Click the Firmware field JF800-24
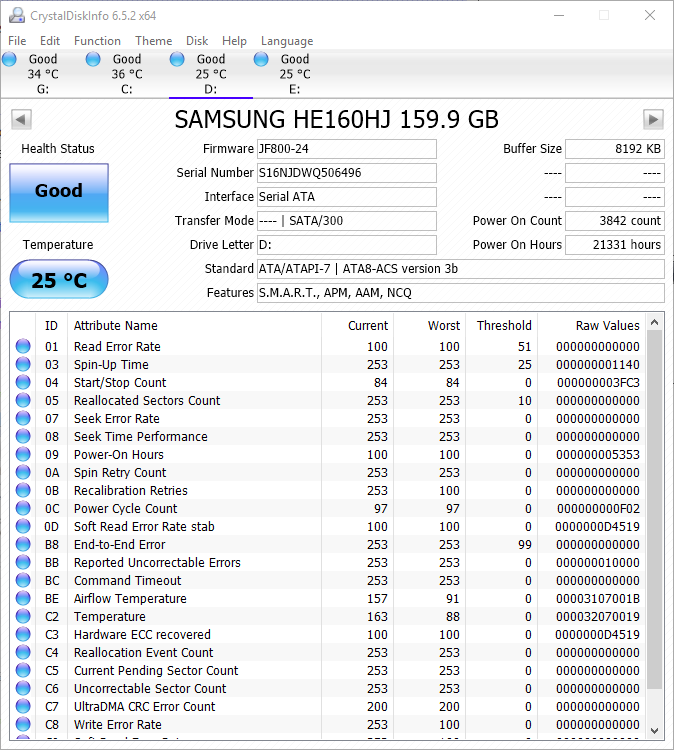 click(x=347, y=149)
